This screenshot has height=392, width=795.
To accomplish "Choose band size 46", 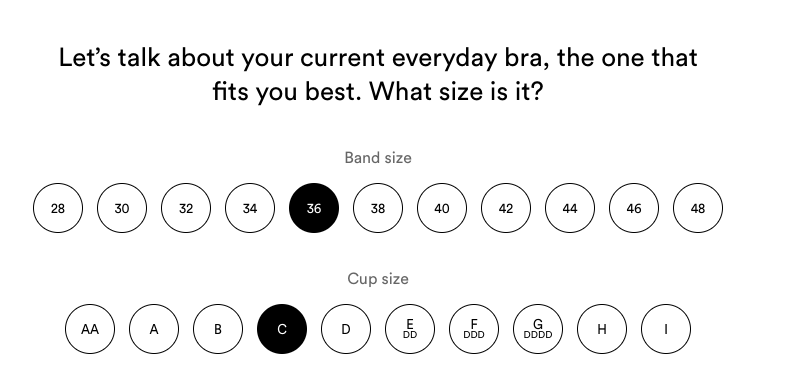I will (x=634, y=208).
